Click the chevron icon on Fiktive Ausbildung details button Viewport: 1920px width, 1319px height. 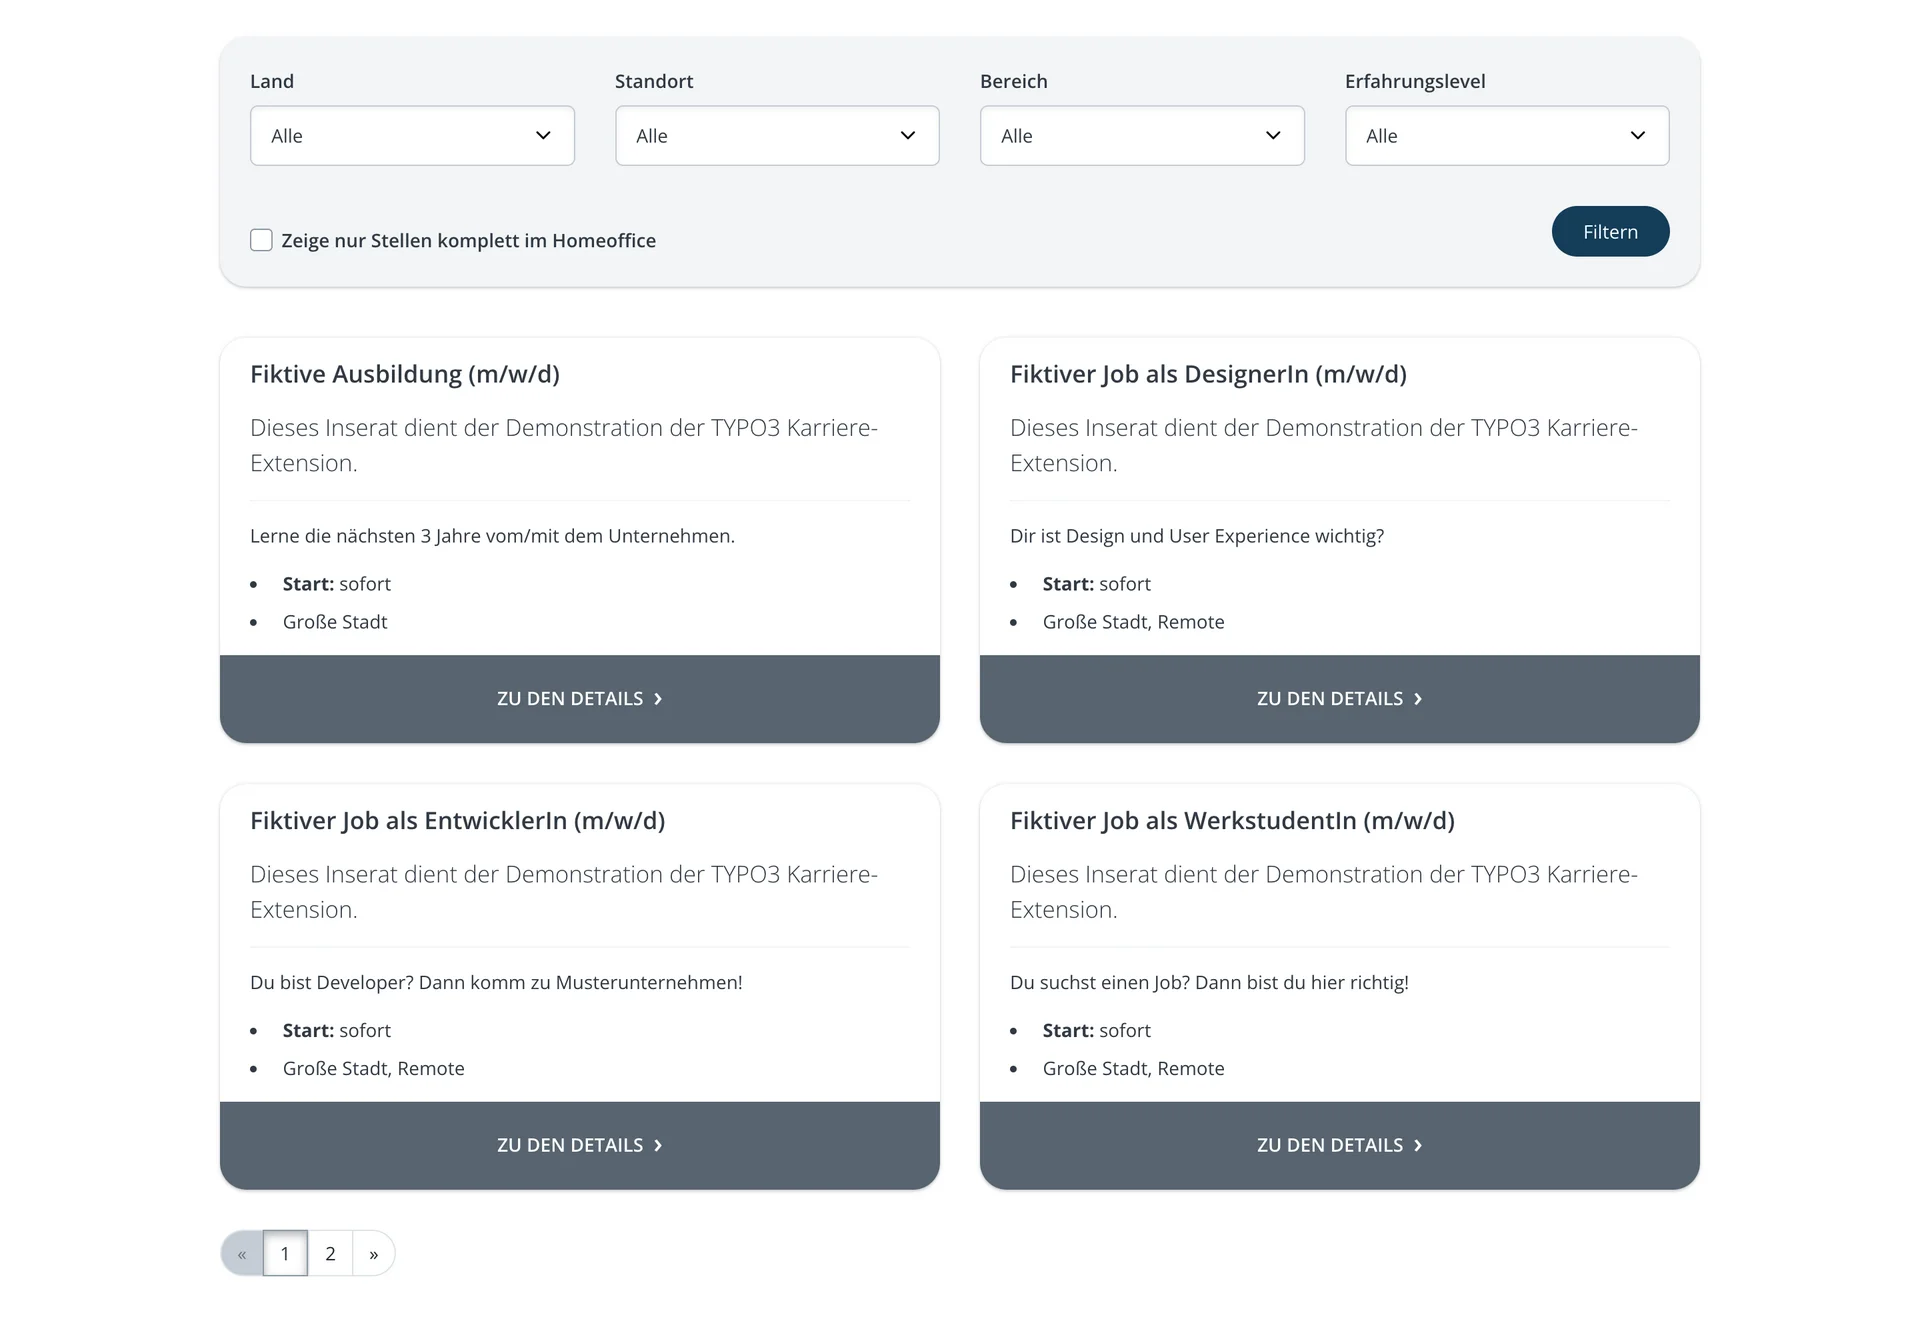(659, 698)
